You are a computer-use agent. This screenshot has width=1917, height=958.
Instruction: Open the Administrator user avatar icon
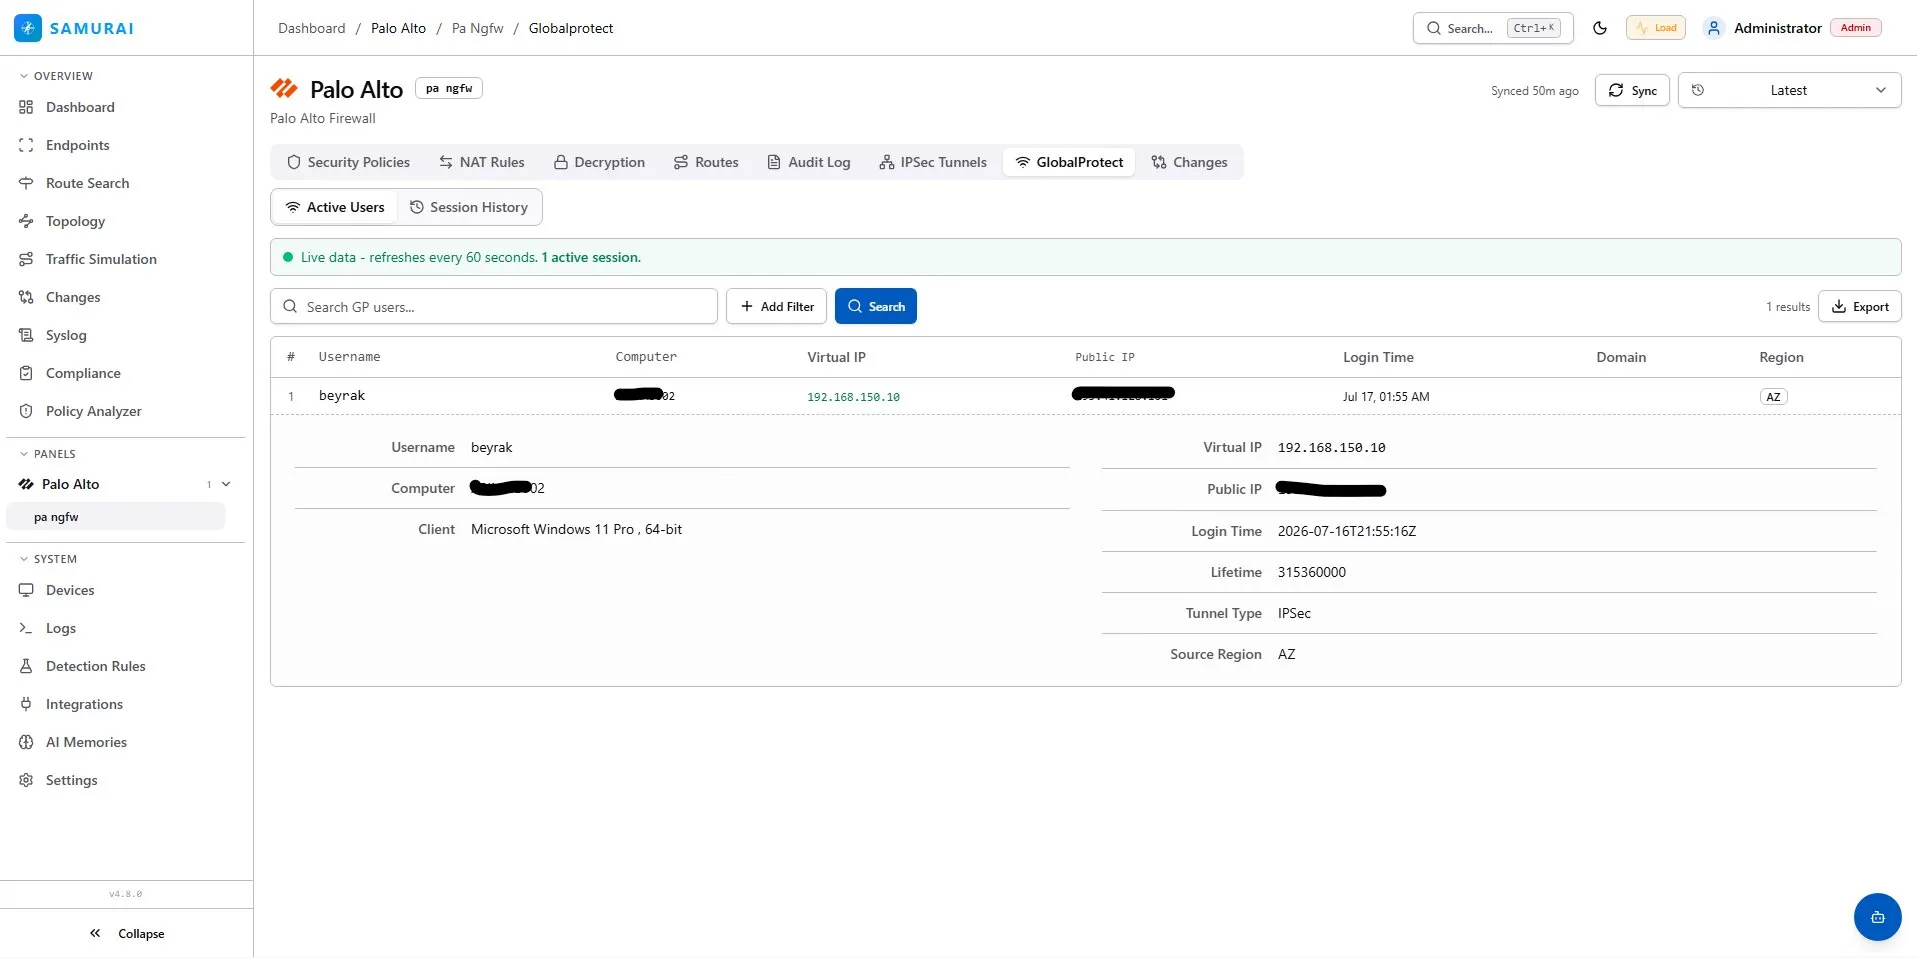(1714, 28)
